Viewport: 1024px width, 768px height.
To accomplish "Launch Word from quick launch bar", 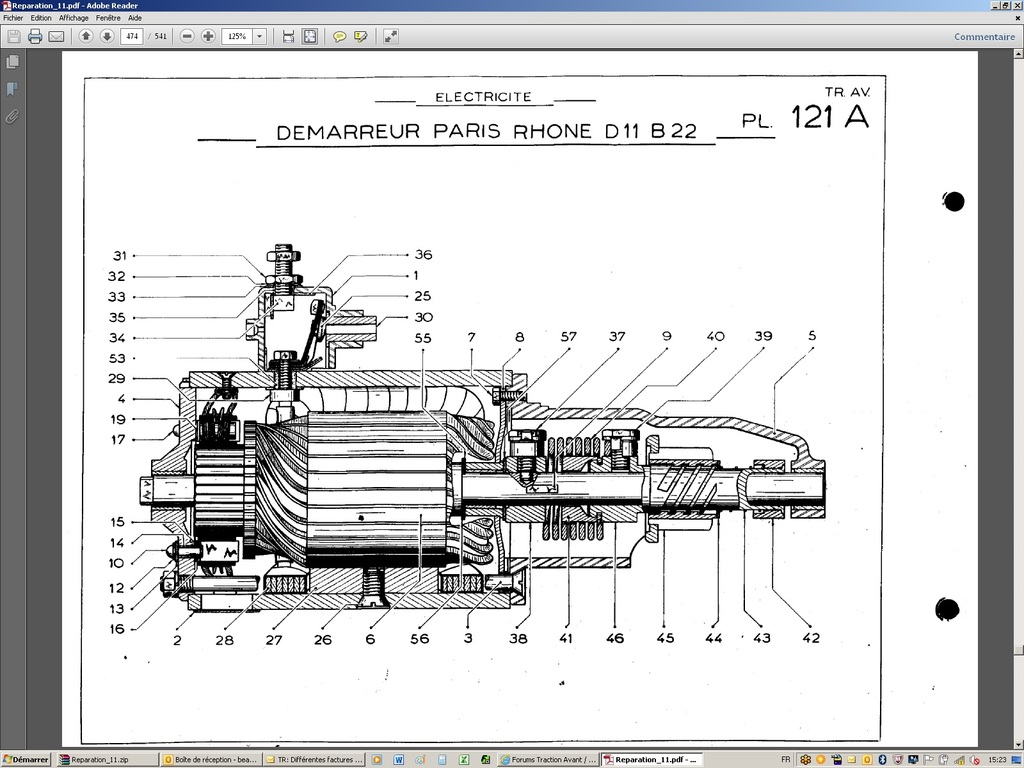I will tap(398, 760).
